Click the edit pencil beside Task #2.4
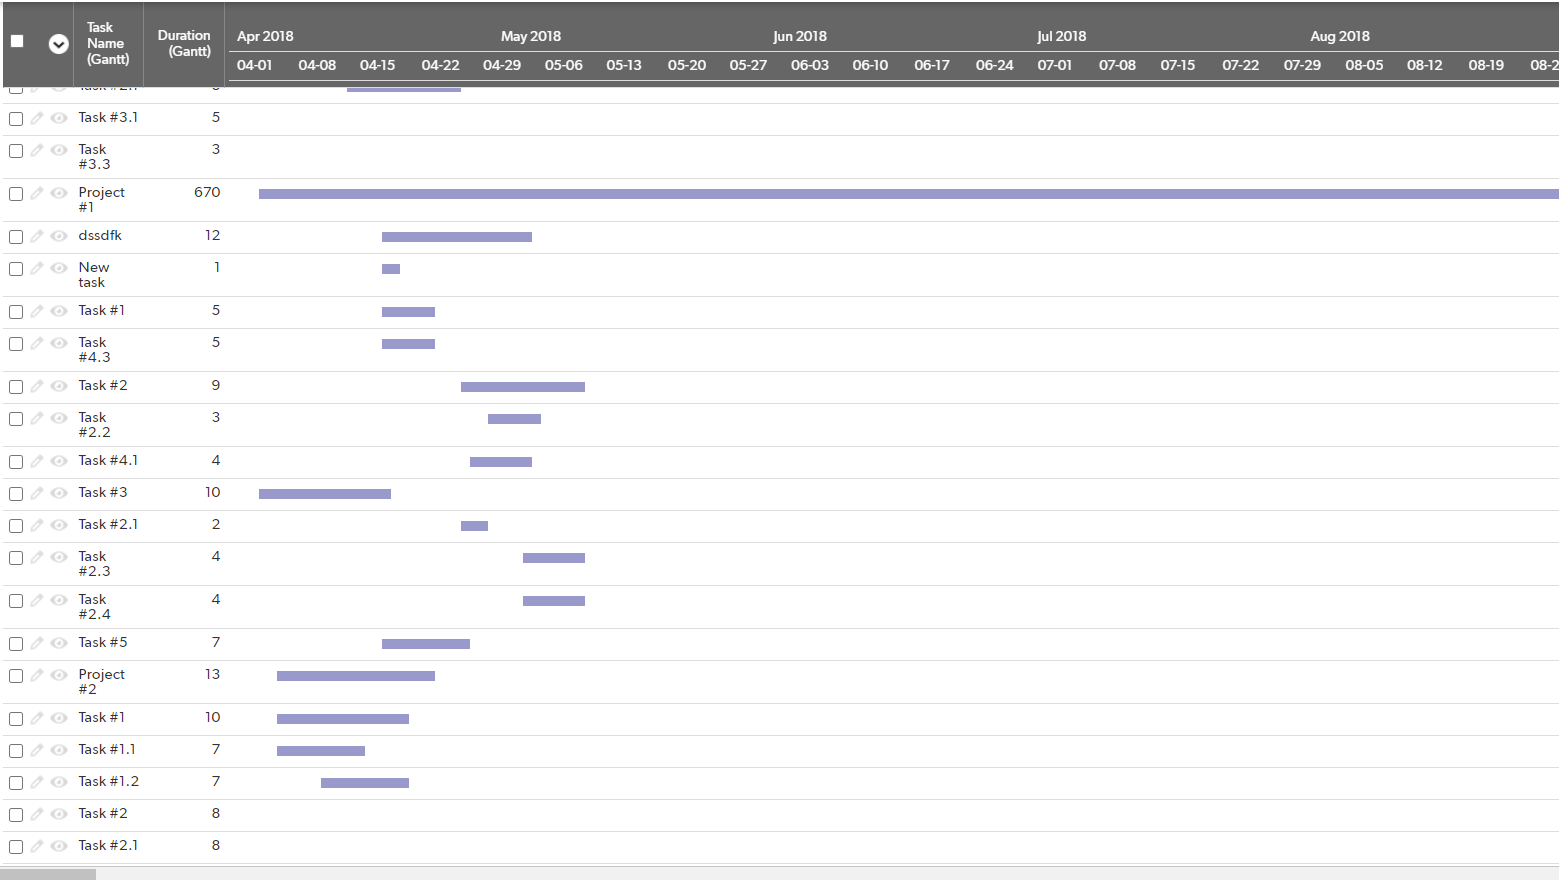The width and height of the screenshot is (1559, 880). pos(37,600)
